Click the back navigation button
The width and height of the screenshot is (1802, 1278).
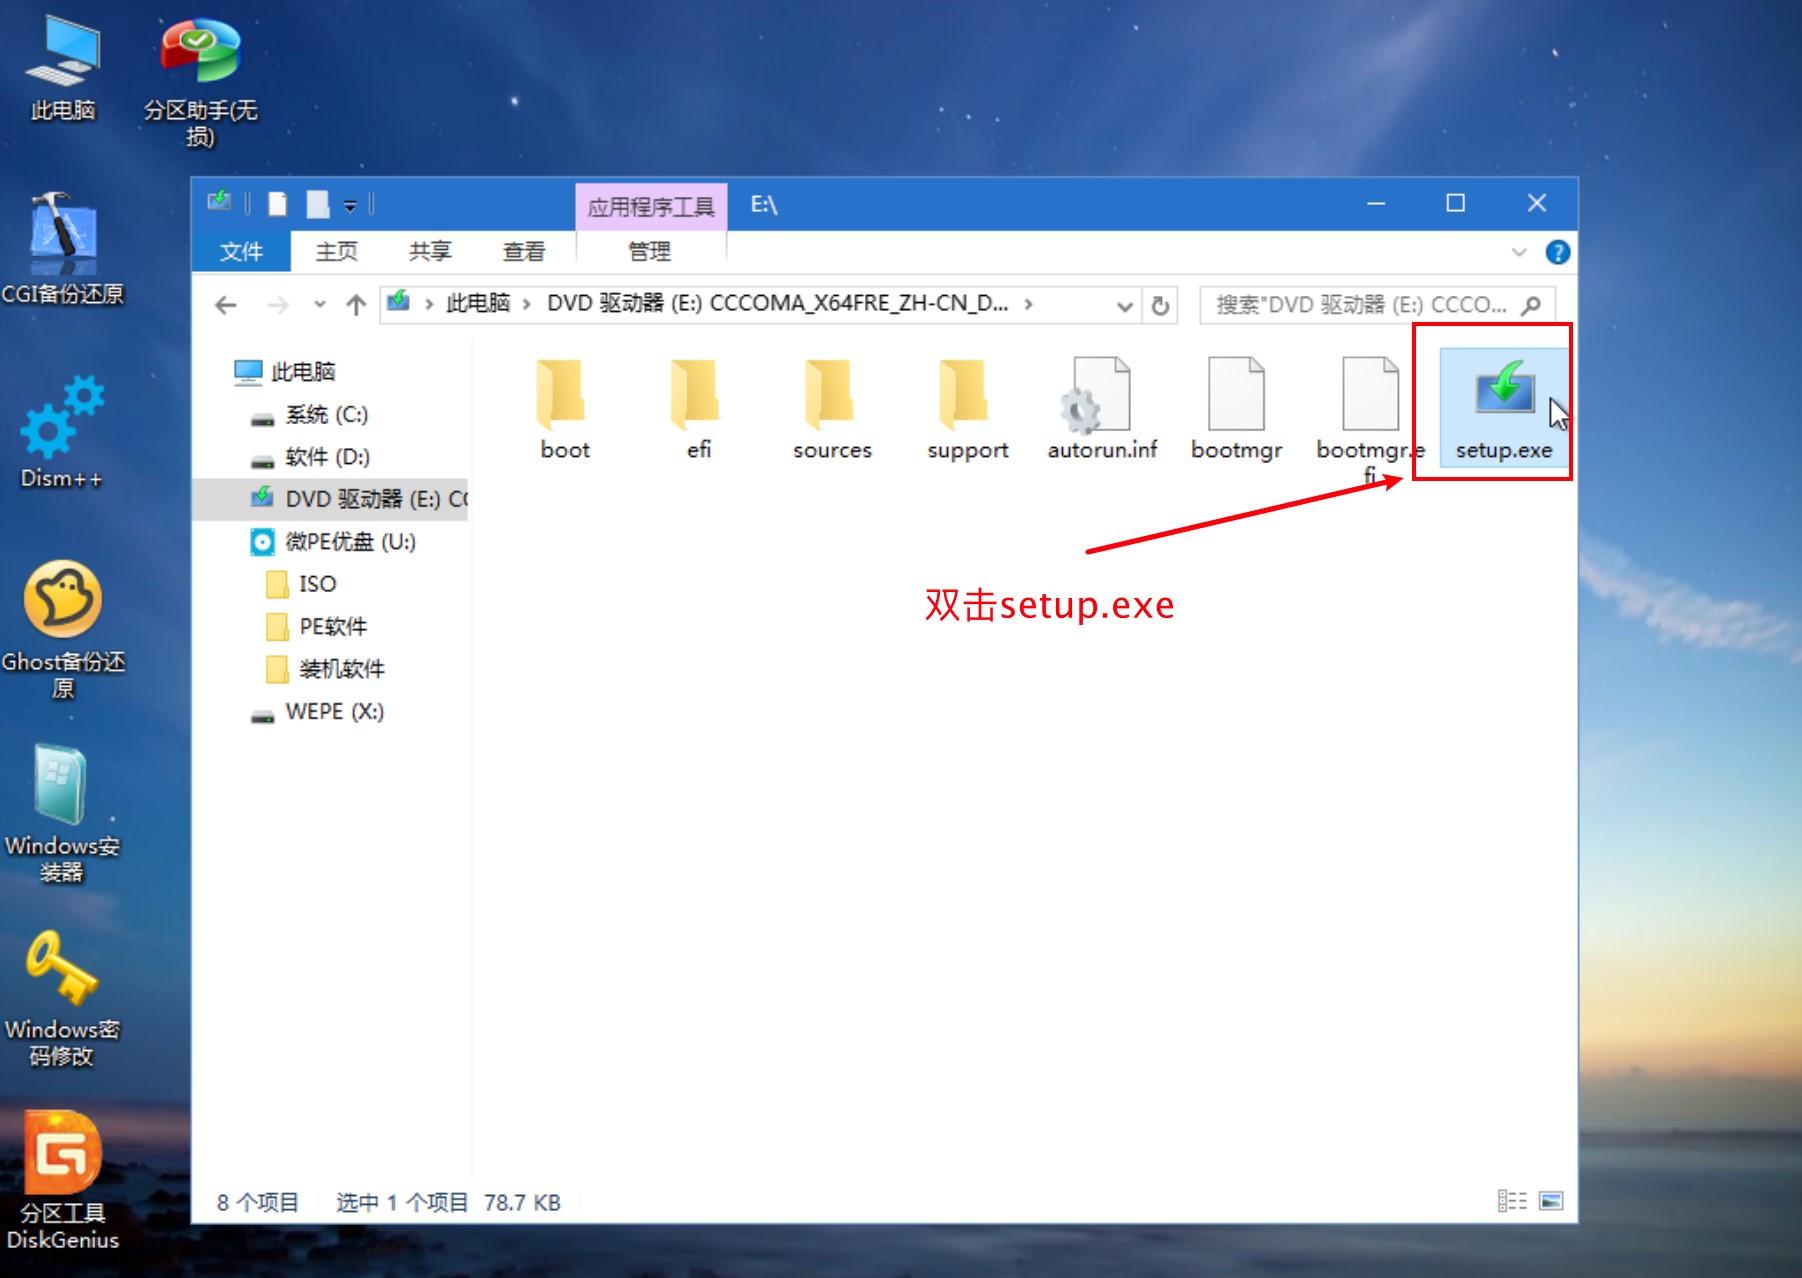(x=224, y=306)
